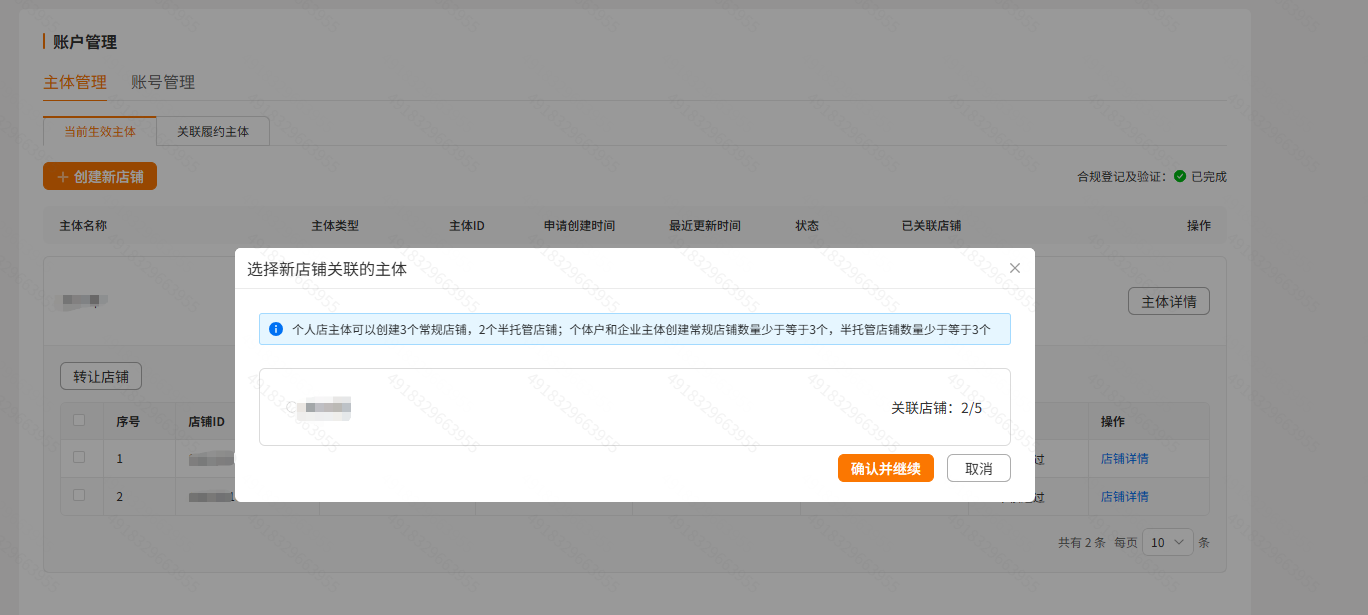Click the 主体类型 column header
Viewport: 1368px width, 615px height.
(x=335, y=225)
